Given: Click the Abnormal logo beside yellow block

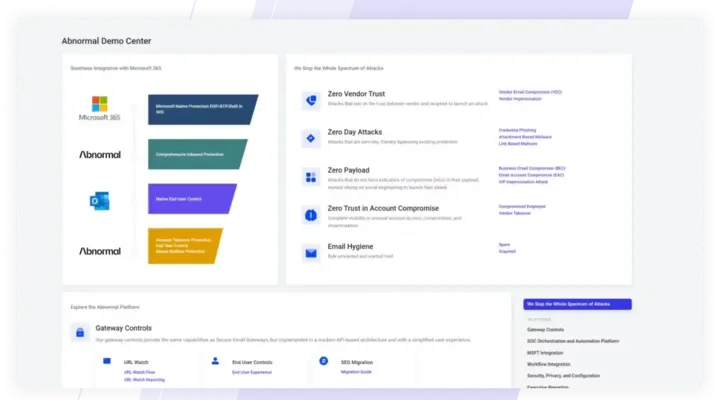Looking at the screenshot, I should [x=100, y=251].
